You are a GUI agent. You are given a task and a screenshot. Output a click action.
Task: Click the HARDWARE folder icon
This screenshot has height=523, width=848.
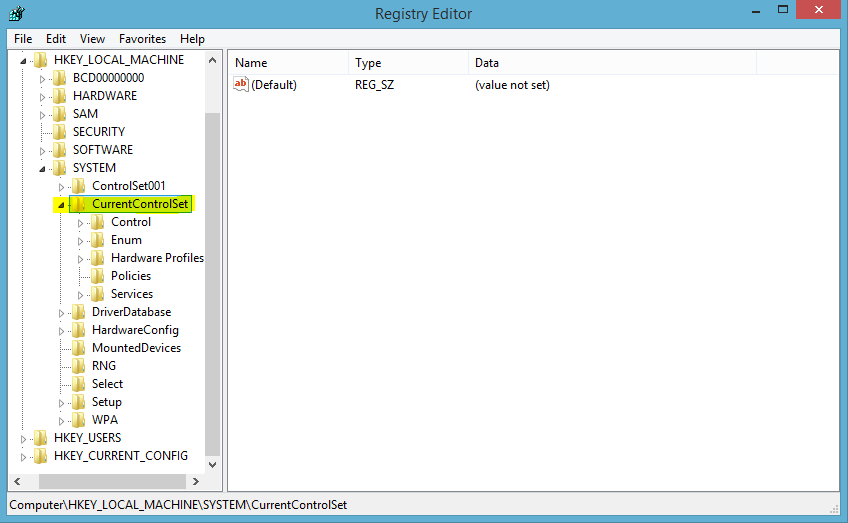pos(59,96)
